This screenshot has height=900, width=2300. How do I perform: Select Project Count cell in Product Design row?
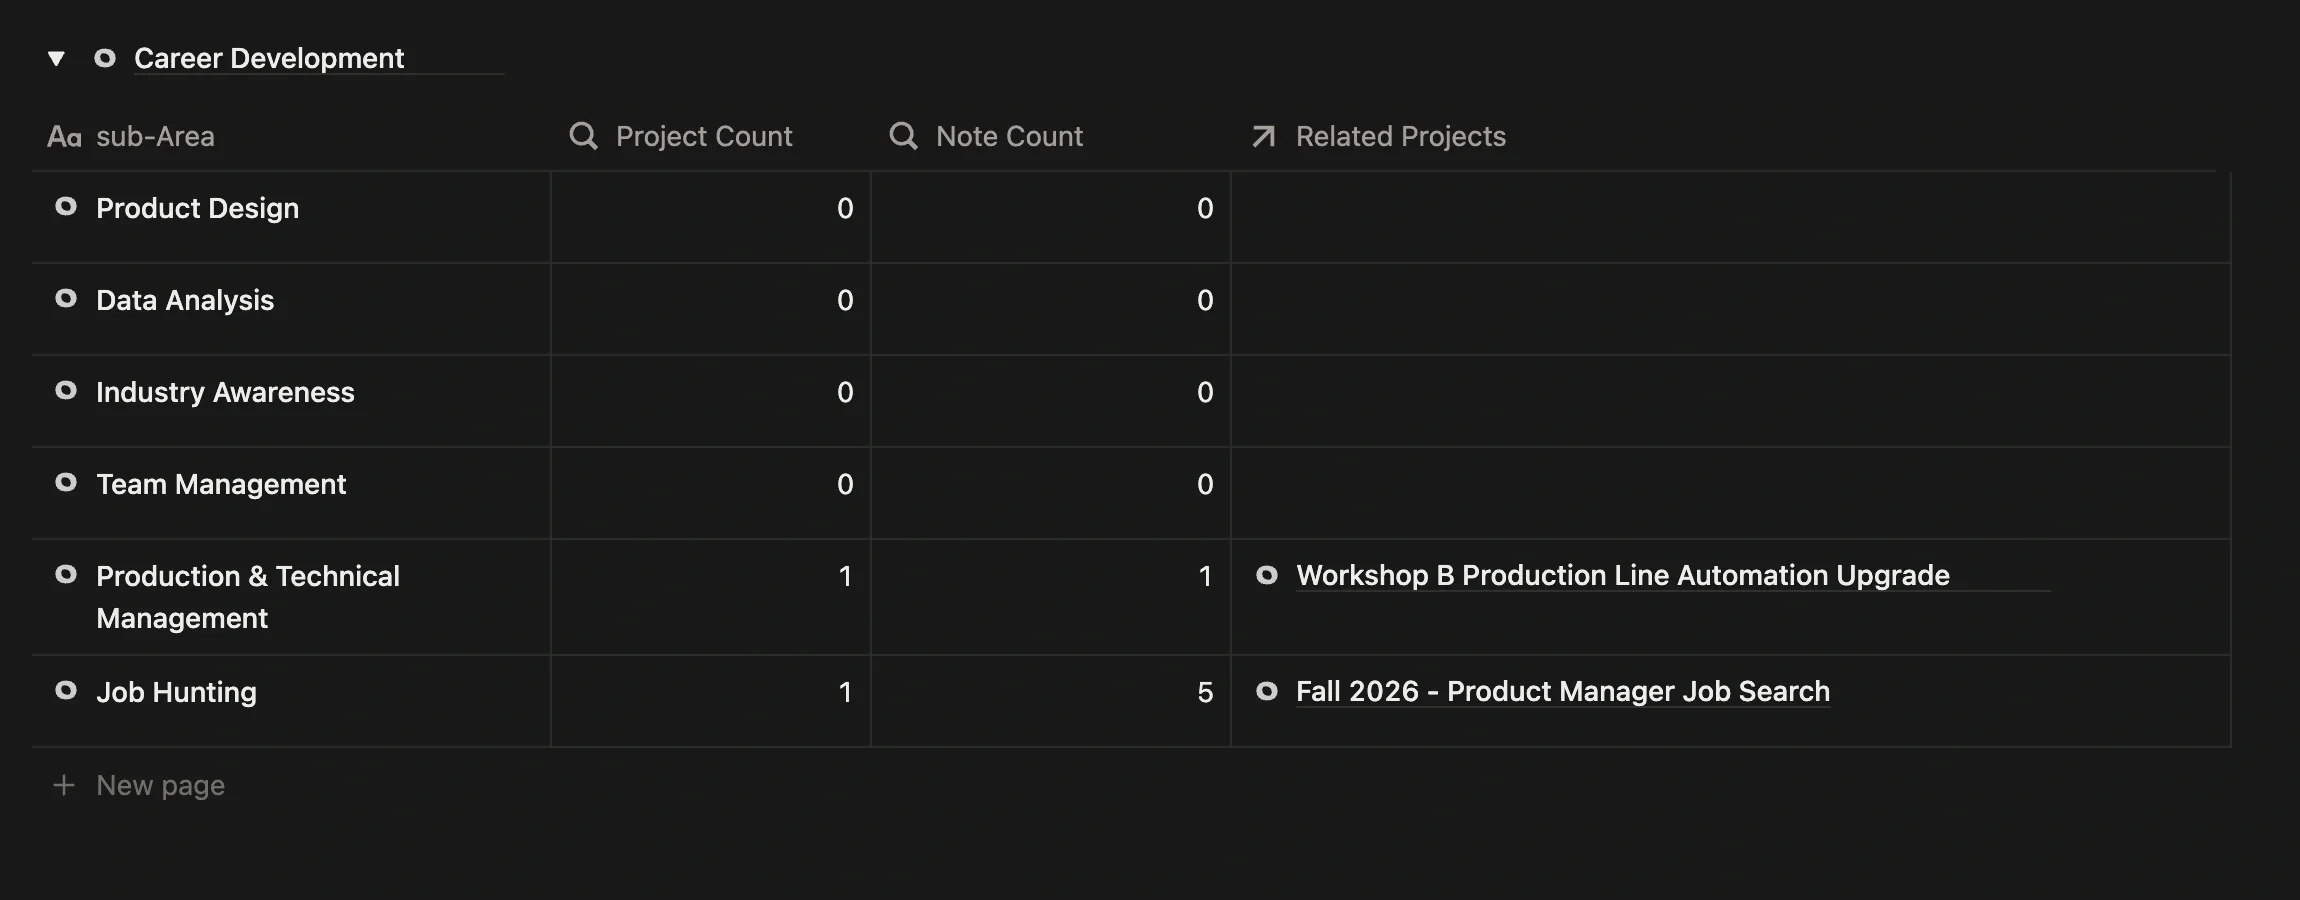(710, 217)
